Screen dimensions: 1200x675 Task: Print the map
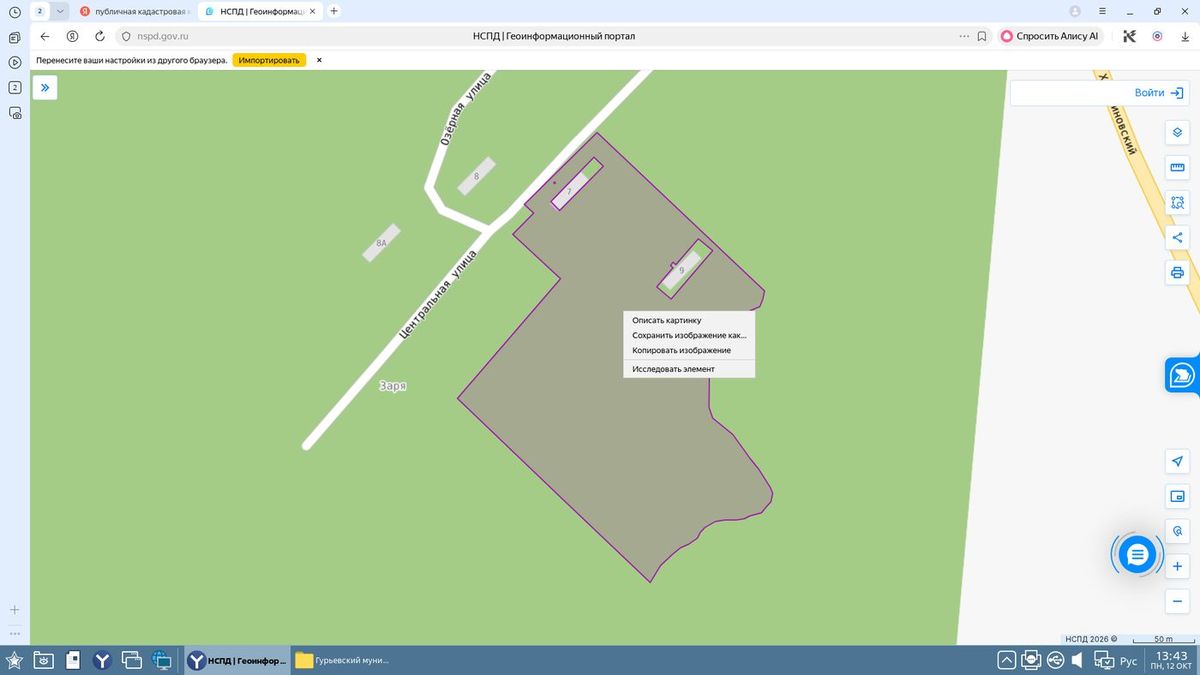pyautogui.click(x=1177, y=272)
